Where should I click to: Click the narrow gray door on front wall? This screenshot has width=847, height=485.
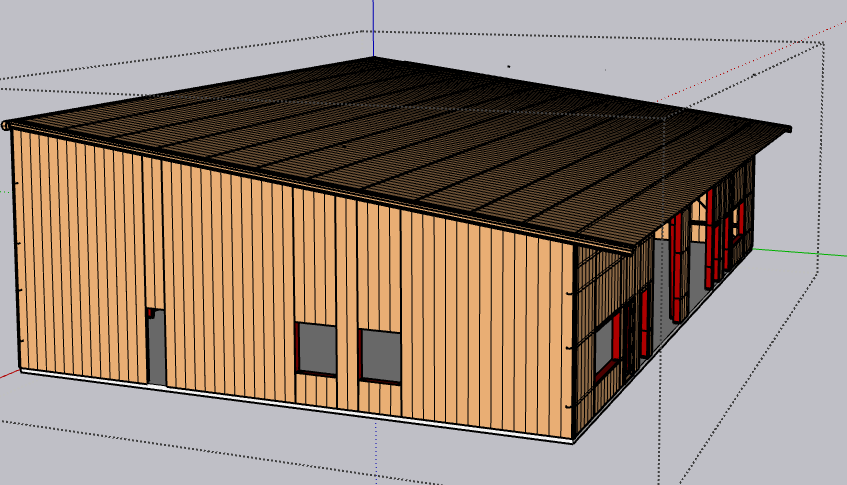point(156,348)
